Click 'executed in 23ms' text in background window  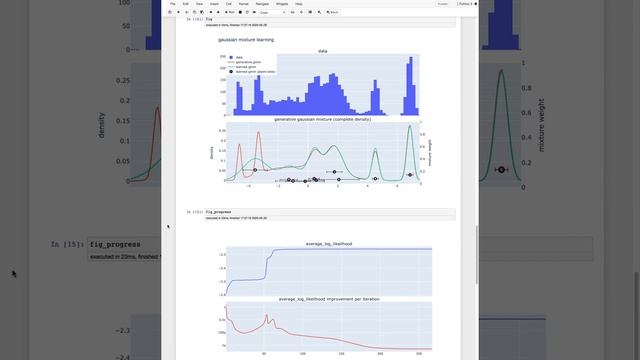click(124, 257)
